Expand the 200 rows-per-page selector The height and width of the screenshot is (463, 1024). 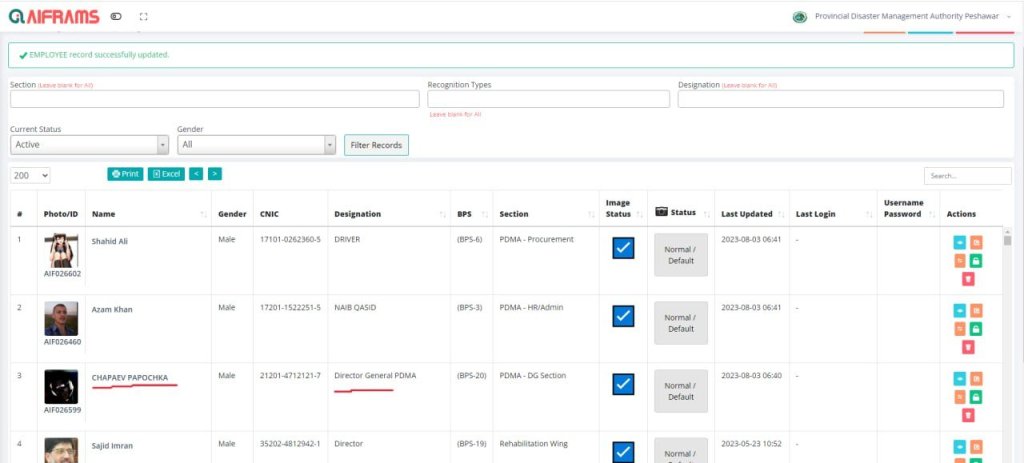pyautogui.click(x=30, y=175)
